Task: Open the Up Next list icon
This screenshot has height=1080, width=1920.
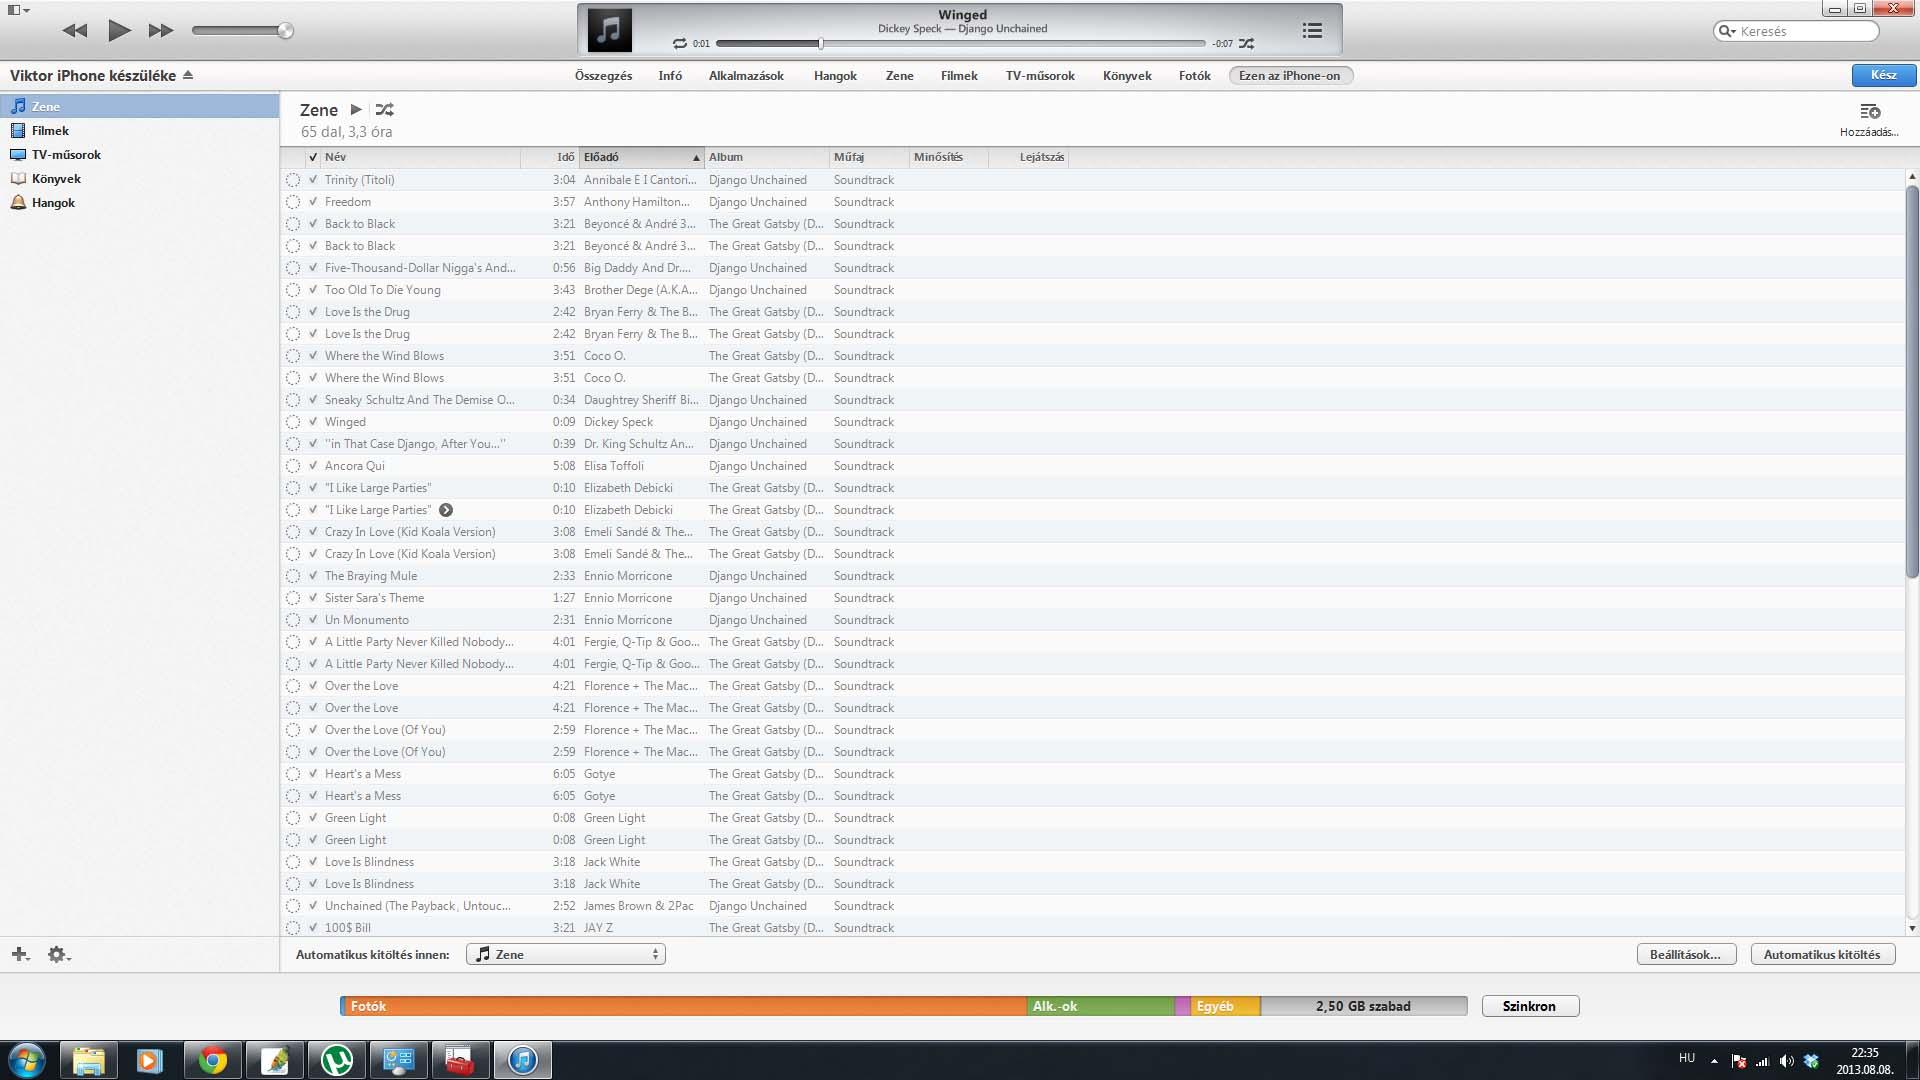Action: (1312, 31)
